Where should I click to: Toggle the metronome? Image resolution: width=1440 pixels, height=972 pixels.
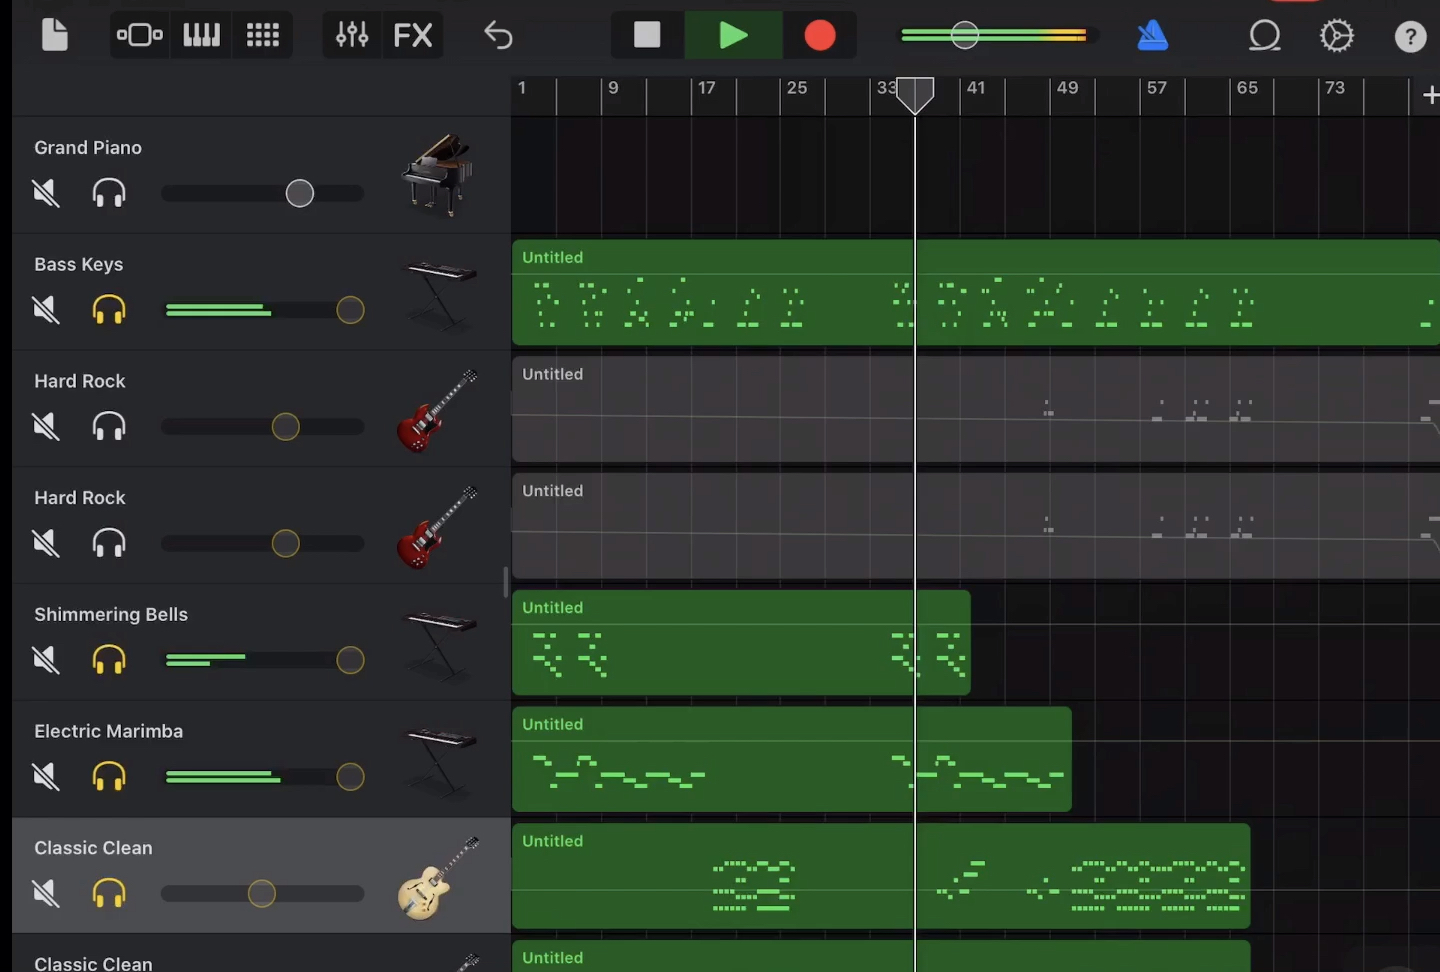1152,36
